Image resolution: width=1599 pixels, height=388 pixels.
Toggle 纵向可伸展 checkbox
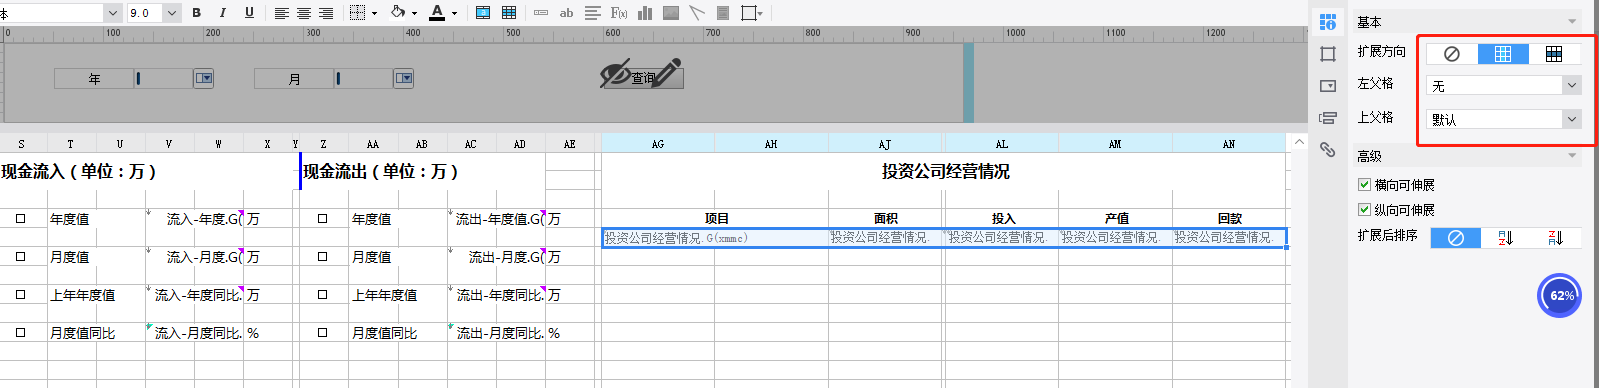point(1364,209)
